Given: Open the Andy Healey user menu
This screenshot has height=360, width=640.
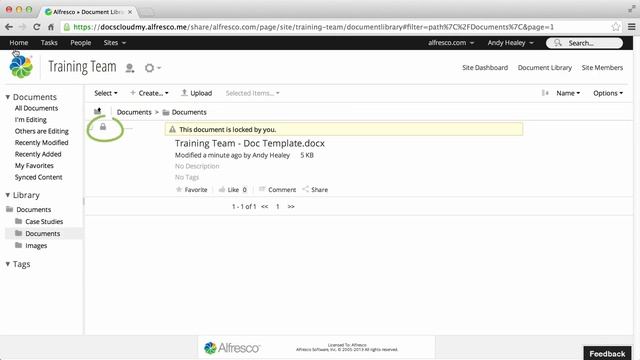Looking at the screenshot, I should pos(510,42).
